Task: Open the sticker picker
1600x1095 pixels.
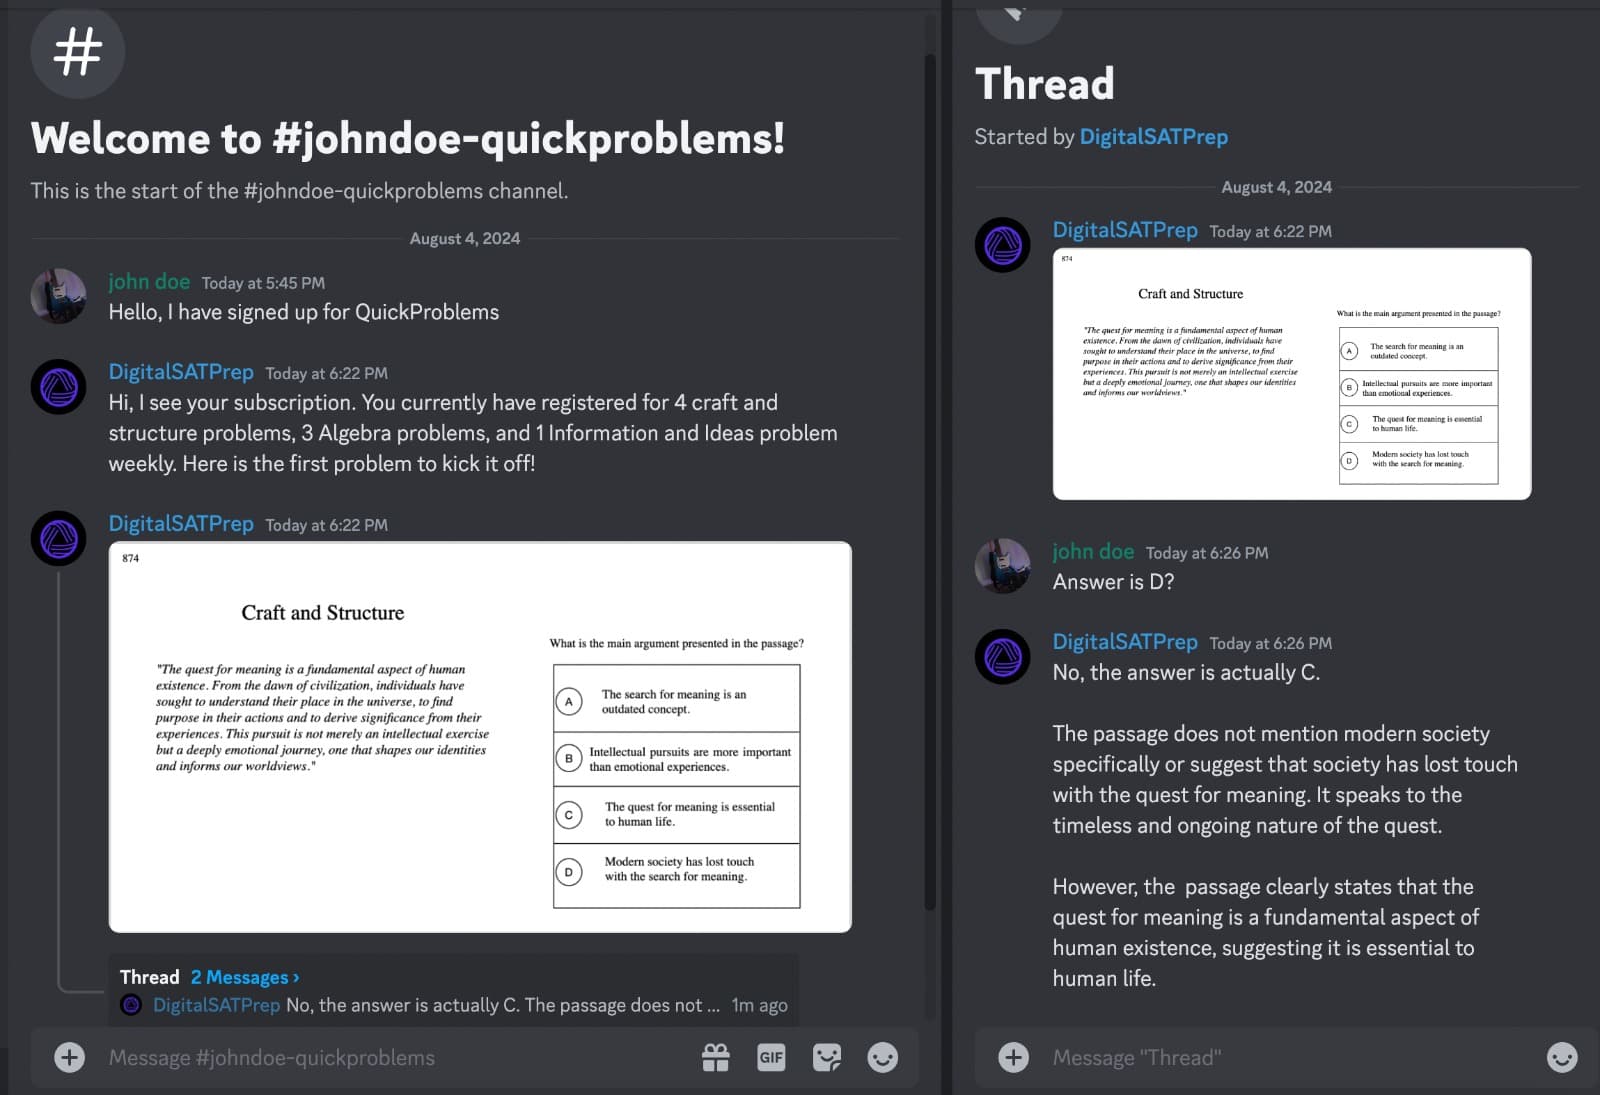Action: (827, 1057)
